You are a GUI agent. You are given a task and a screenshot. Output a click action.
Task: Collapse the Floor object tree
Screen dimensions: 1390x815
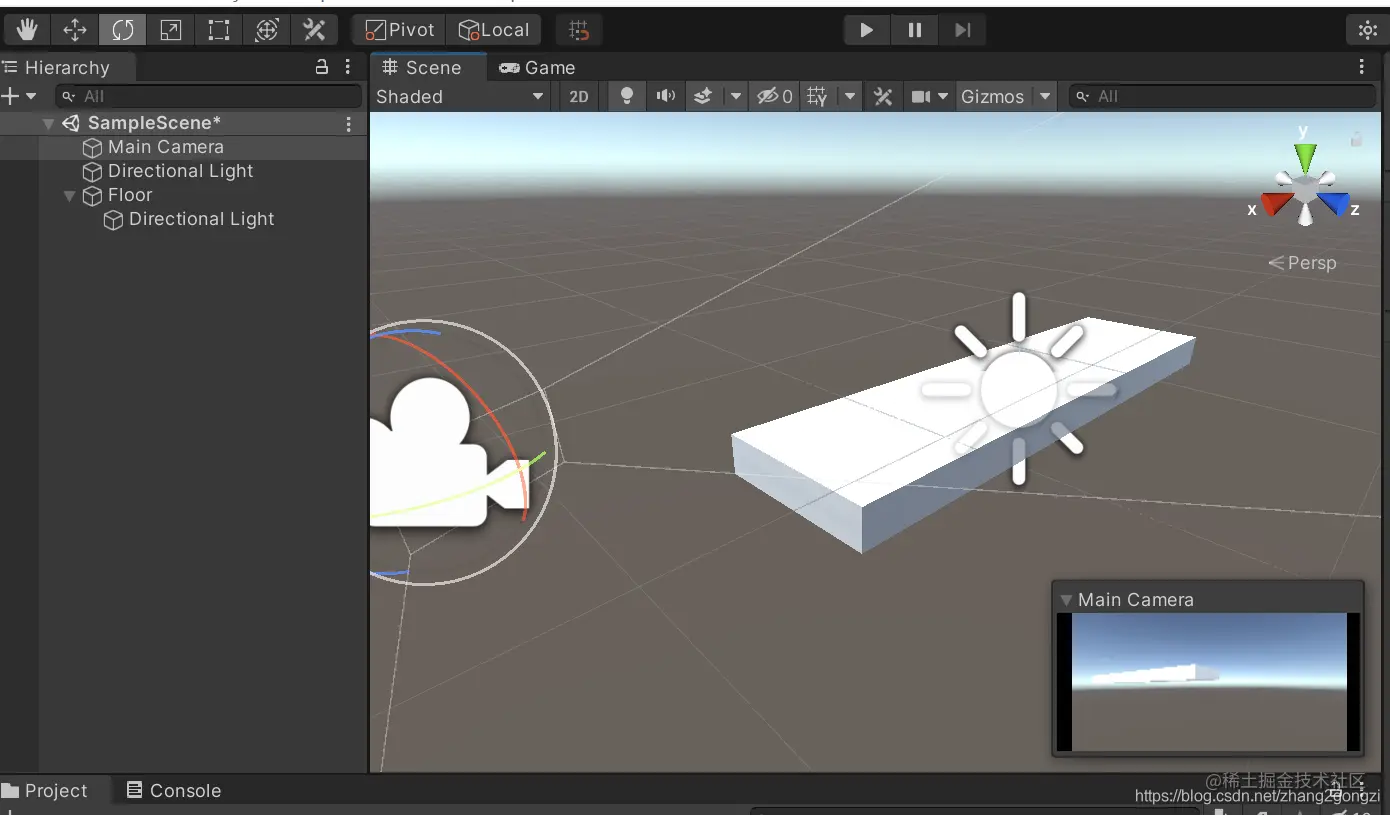click(x=69, y=196)
